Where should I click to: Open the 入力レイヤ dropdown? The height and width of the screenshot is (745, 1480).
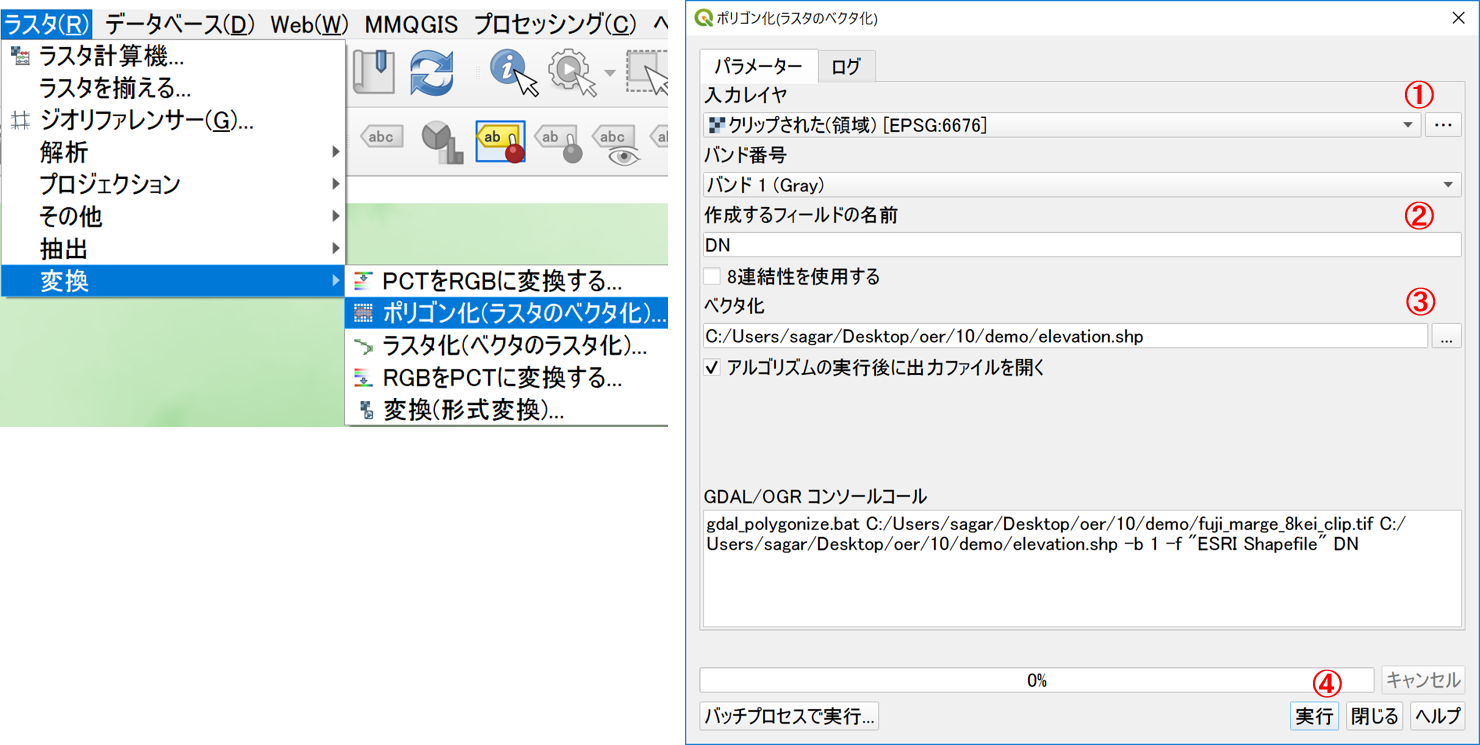point(1061,125)
